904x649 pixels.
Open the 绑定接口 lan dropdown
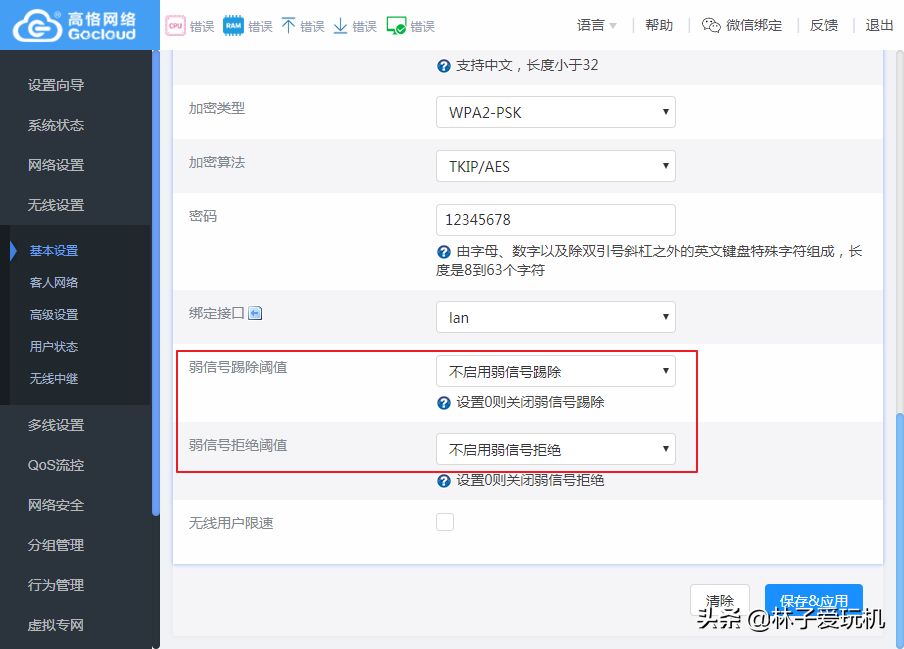pyautogui.click(x=556, y=317)
